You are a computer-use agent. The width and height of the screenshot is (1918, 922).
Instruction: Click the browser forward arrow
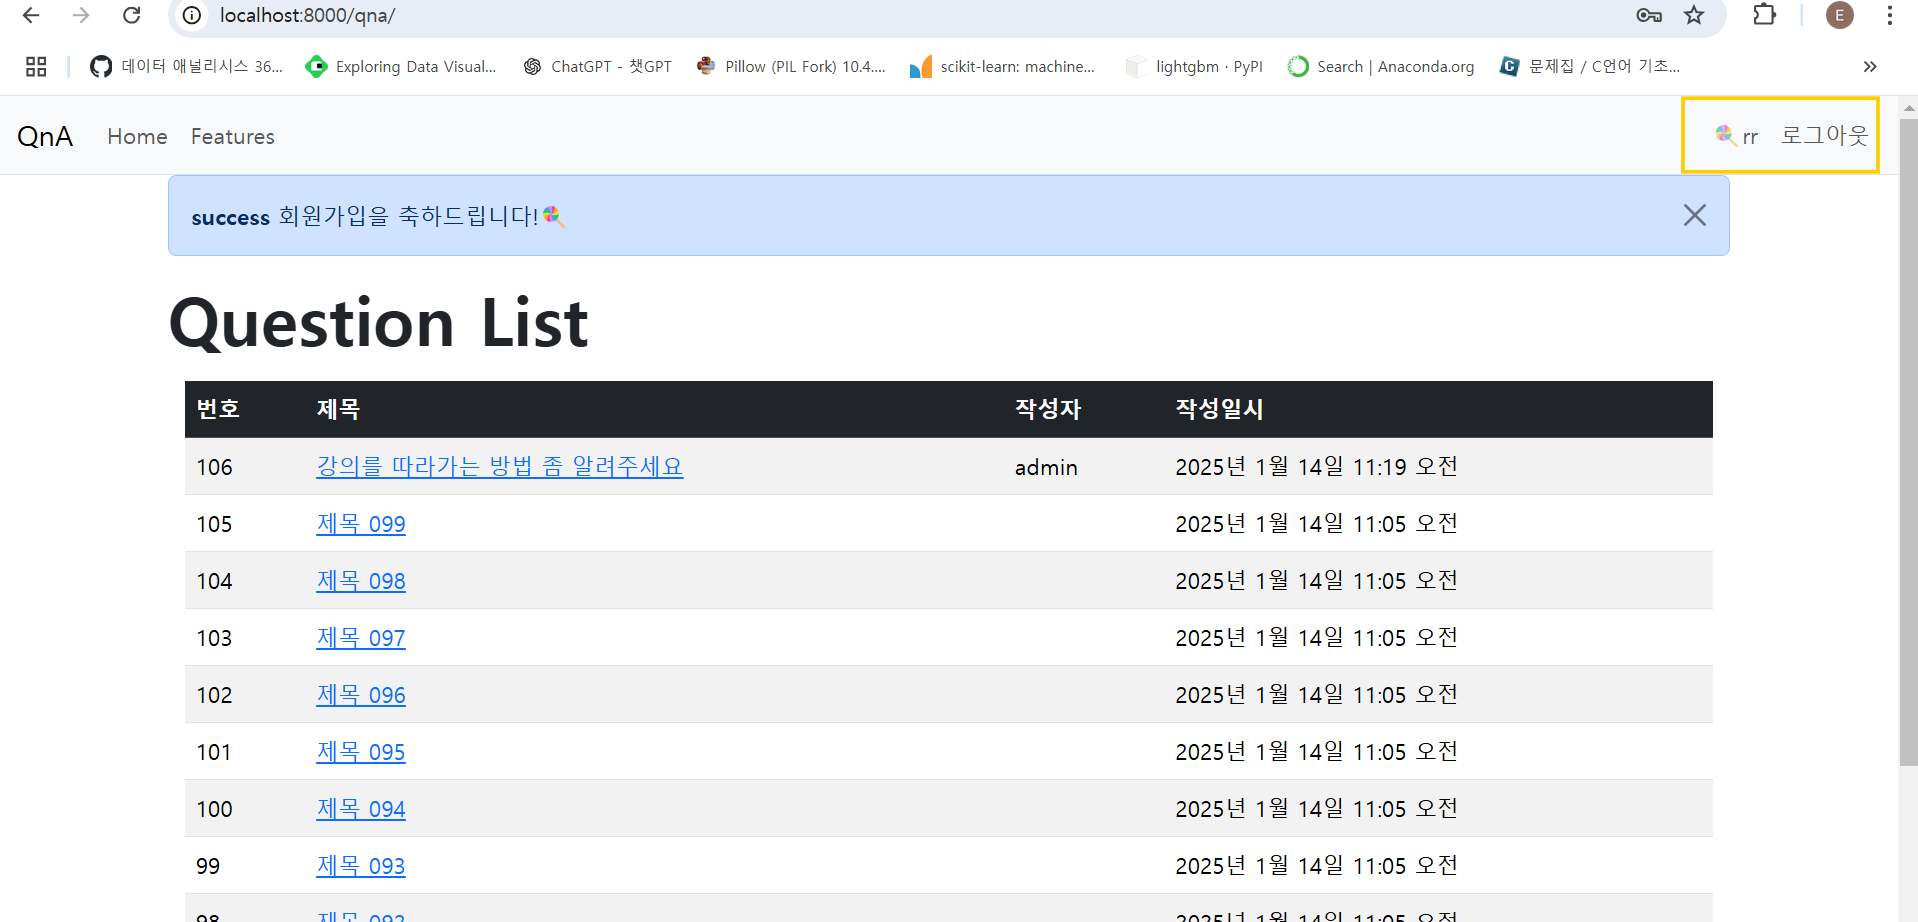point(81,15)
